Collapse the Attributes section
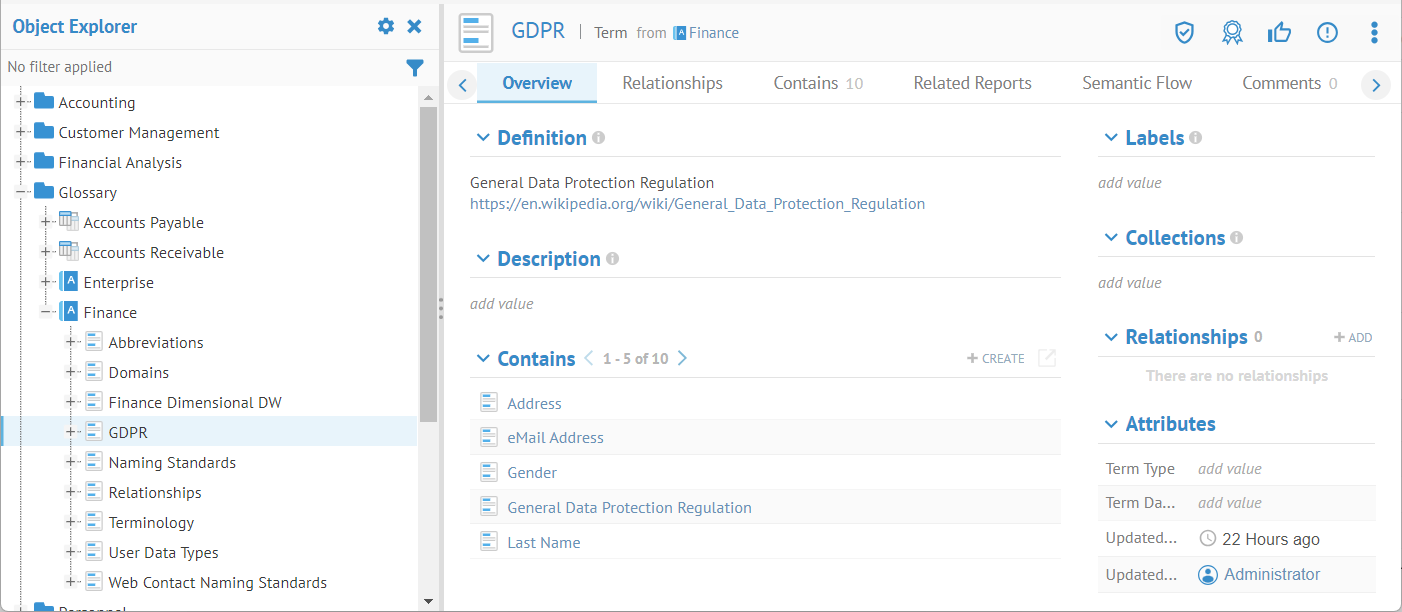The width and height of the screenshot is (1402, 612). tap(1110, 424)
